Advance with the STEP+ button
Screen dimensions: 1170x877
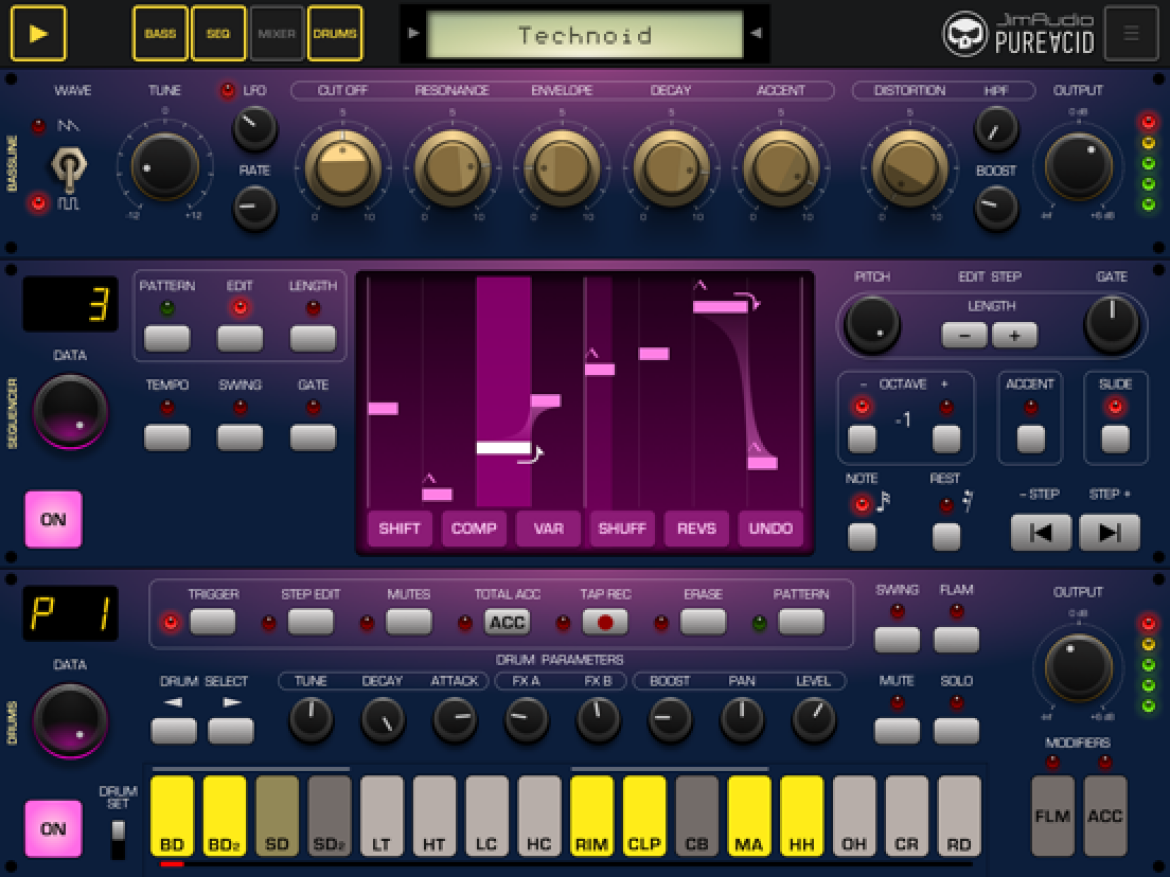tap(1110, 532)
